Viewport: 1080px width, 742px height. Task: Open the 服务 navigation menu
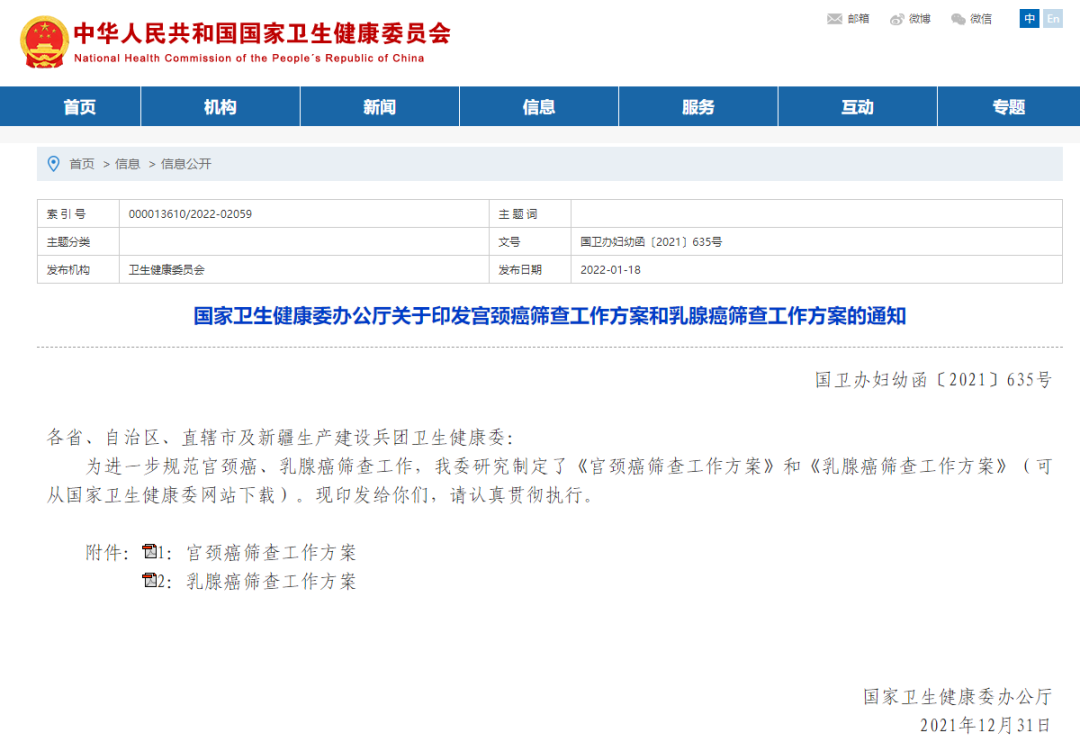point(697,106)
